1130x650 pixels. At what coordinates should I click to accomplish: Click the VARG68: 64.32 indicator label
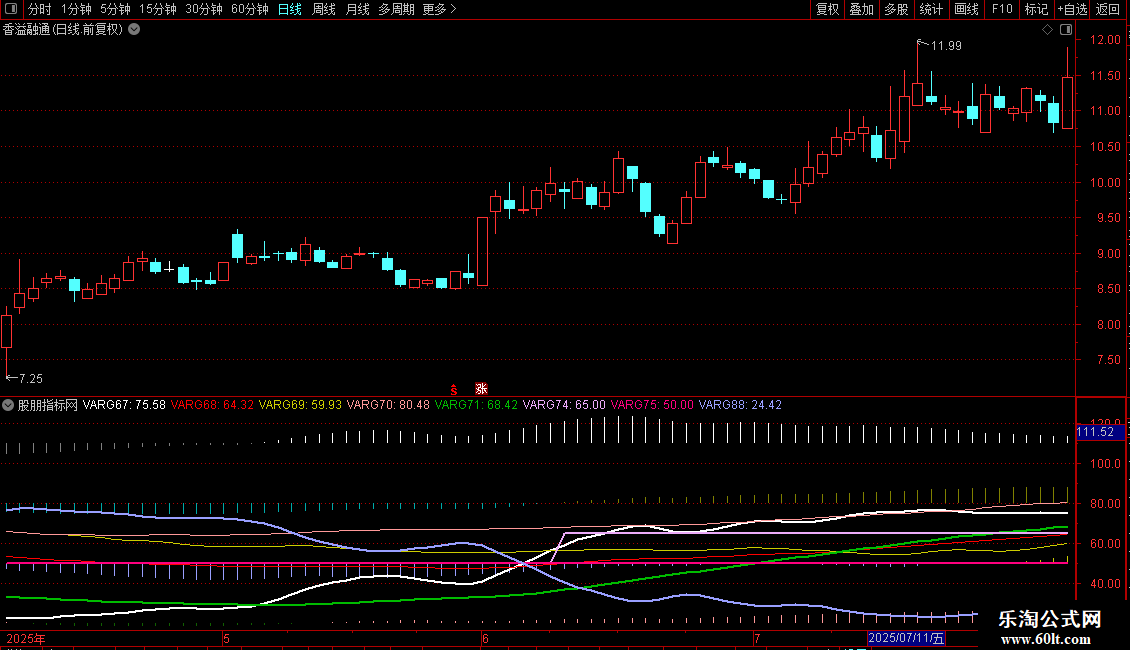[x=212, y=405]
